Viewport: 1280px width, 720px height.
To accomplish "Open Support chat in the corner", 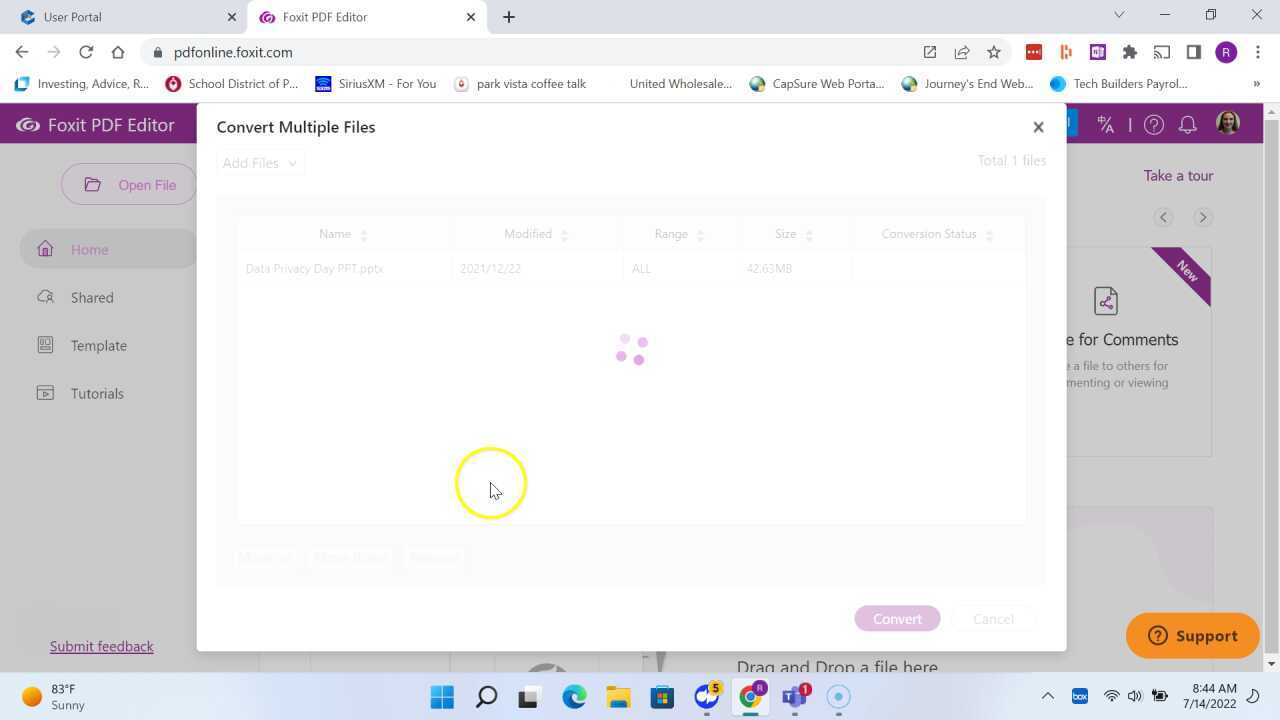I will 1192,635.
